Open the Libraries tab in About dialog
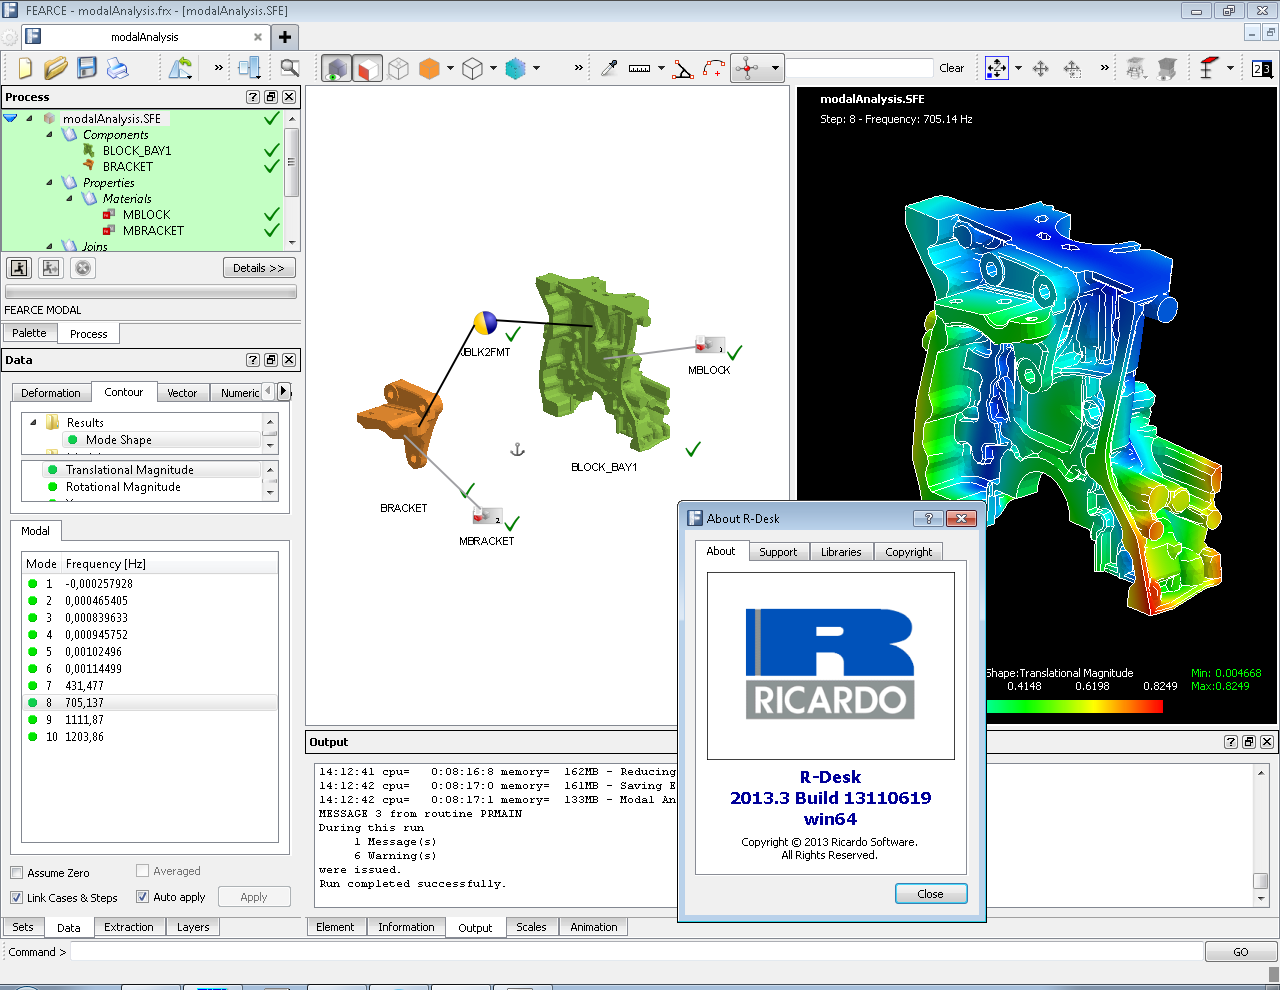Image resolution: width=1280 pixels, height=990 pixels. [x=840, y=552]
